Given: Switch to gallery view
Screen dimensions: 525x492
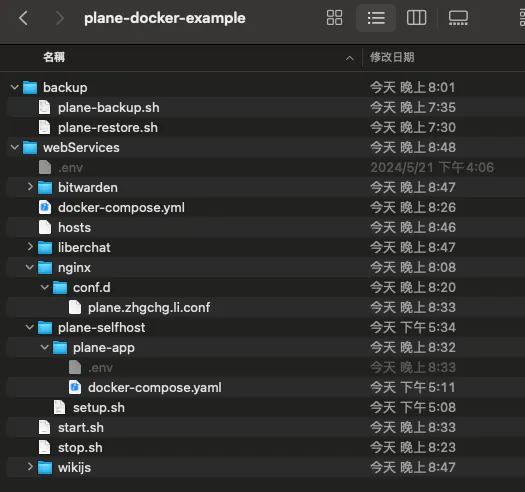Looking at the screenshot, I should pyautogui.click(x=458, y=18).
